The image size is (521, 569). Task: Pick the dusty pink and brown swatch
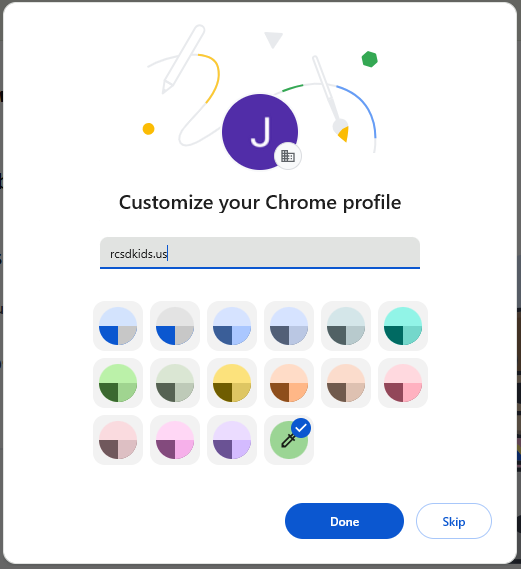(x=118, y=440)
